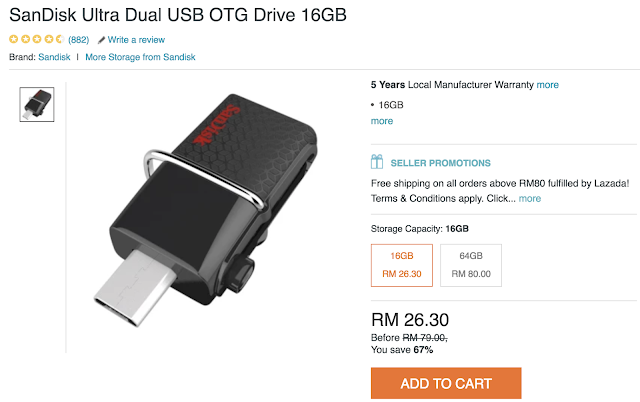
Task: Click the SELLER PROMOTIONS heading
Action: (440, 163)
